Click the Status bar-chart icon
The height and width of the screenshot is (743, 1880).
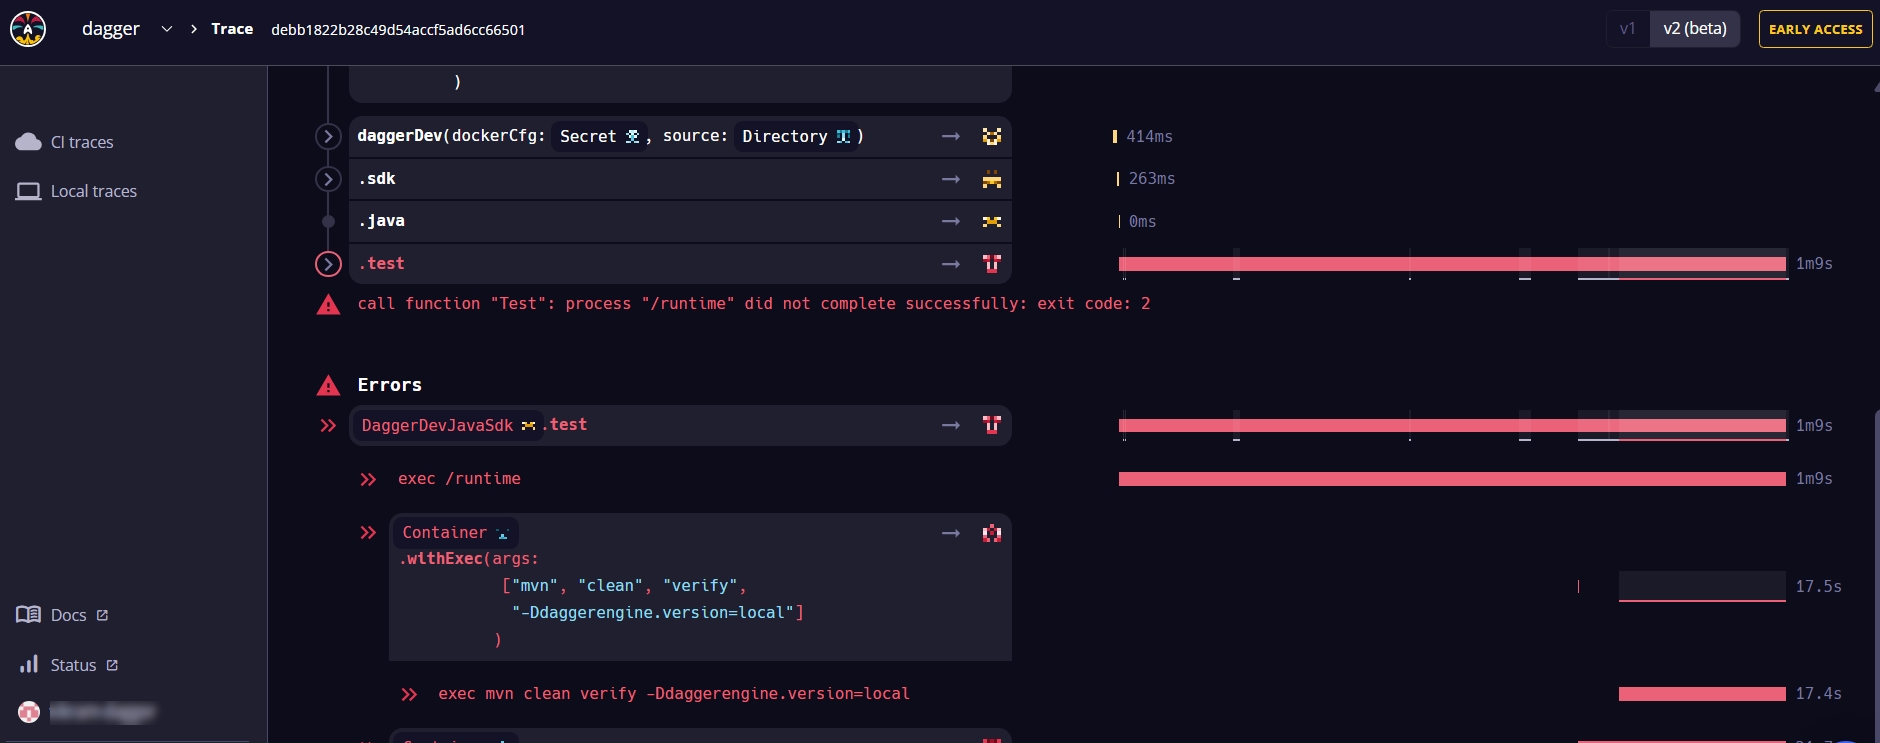(29, 664)
